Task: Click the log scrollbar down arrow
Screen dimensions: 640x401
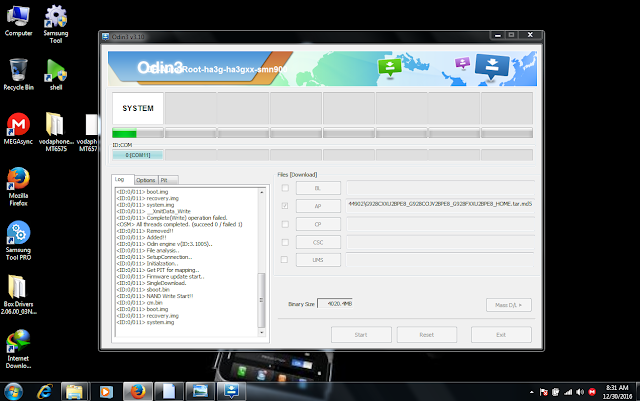Action: click(x=262, y=332)
